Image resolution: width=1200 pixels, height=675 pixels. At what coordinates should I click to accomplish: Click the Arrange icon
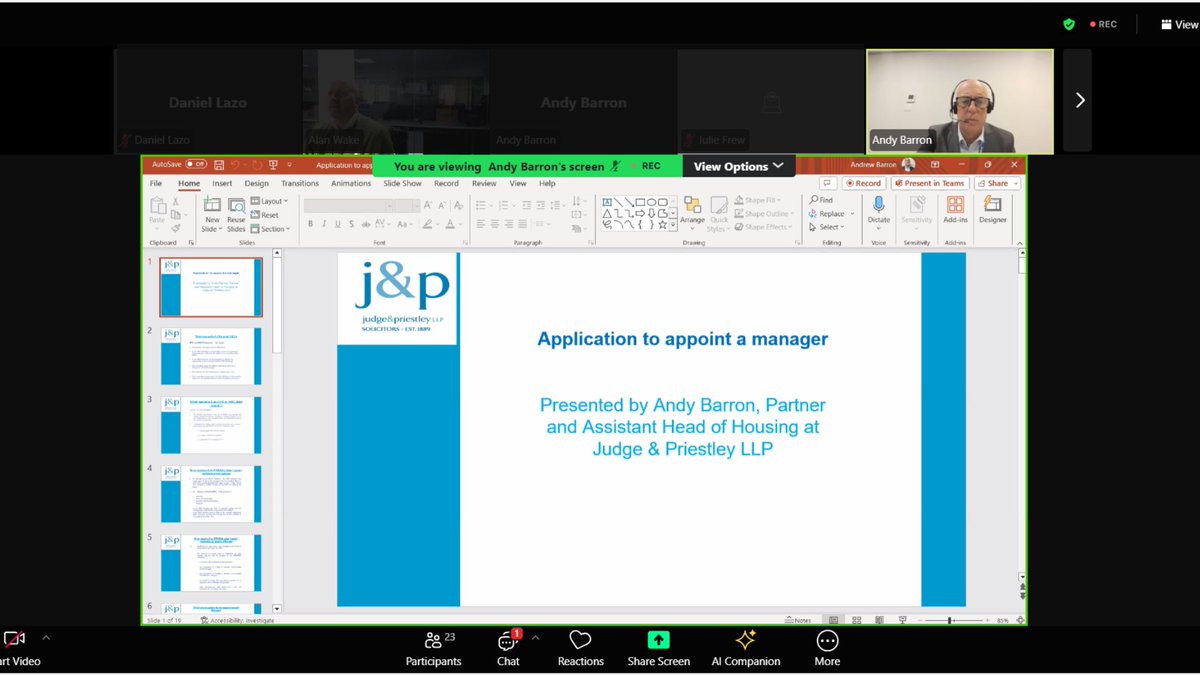pos(692,206)
